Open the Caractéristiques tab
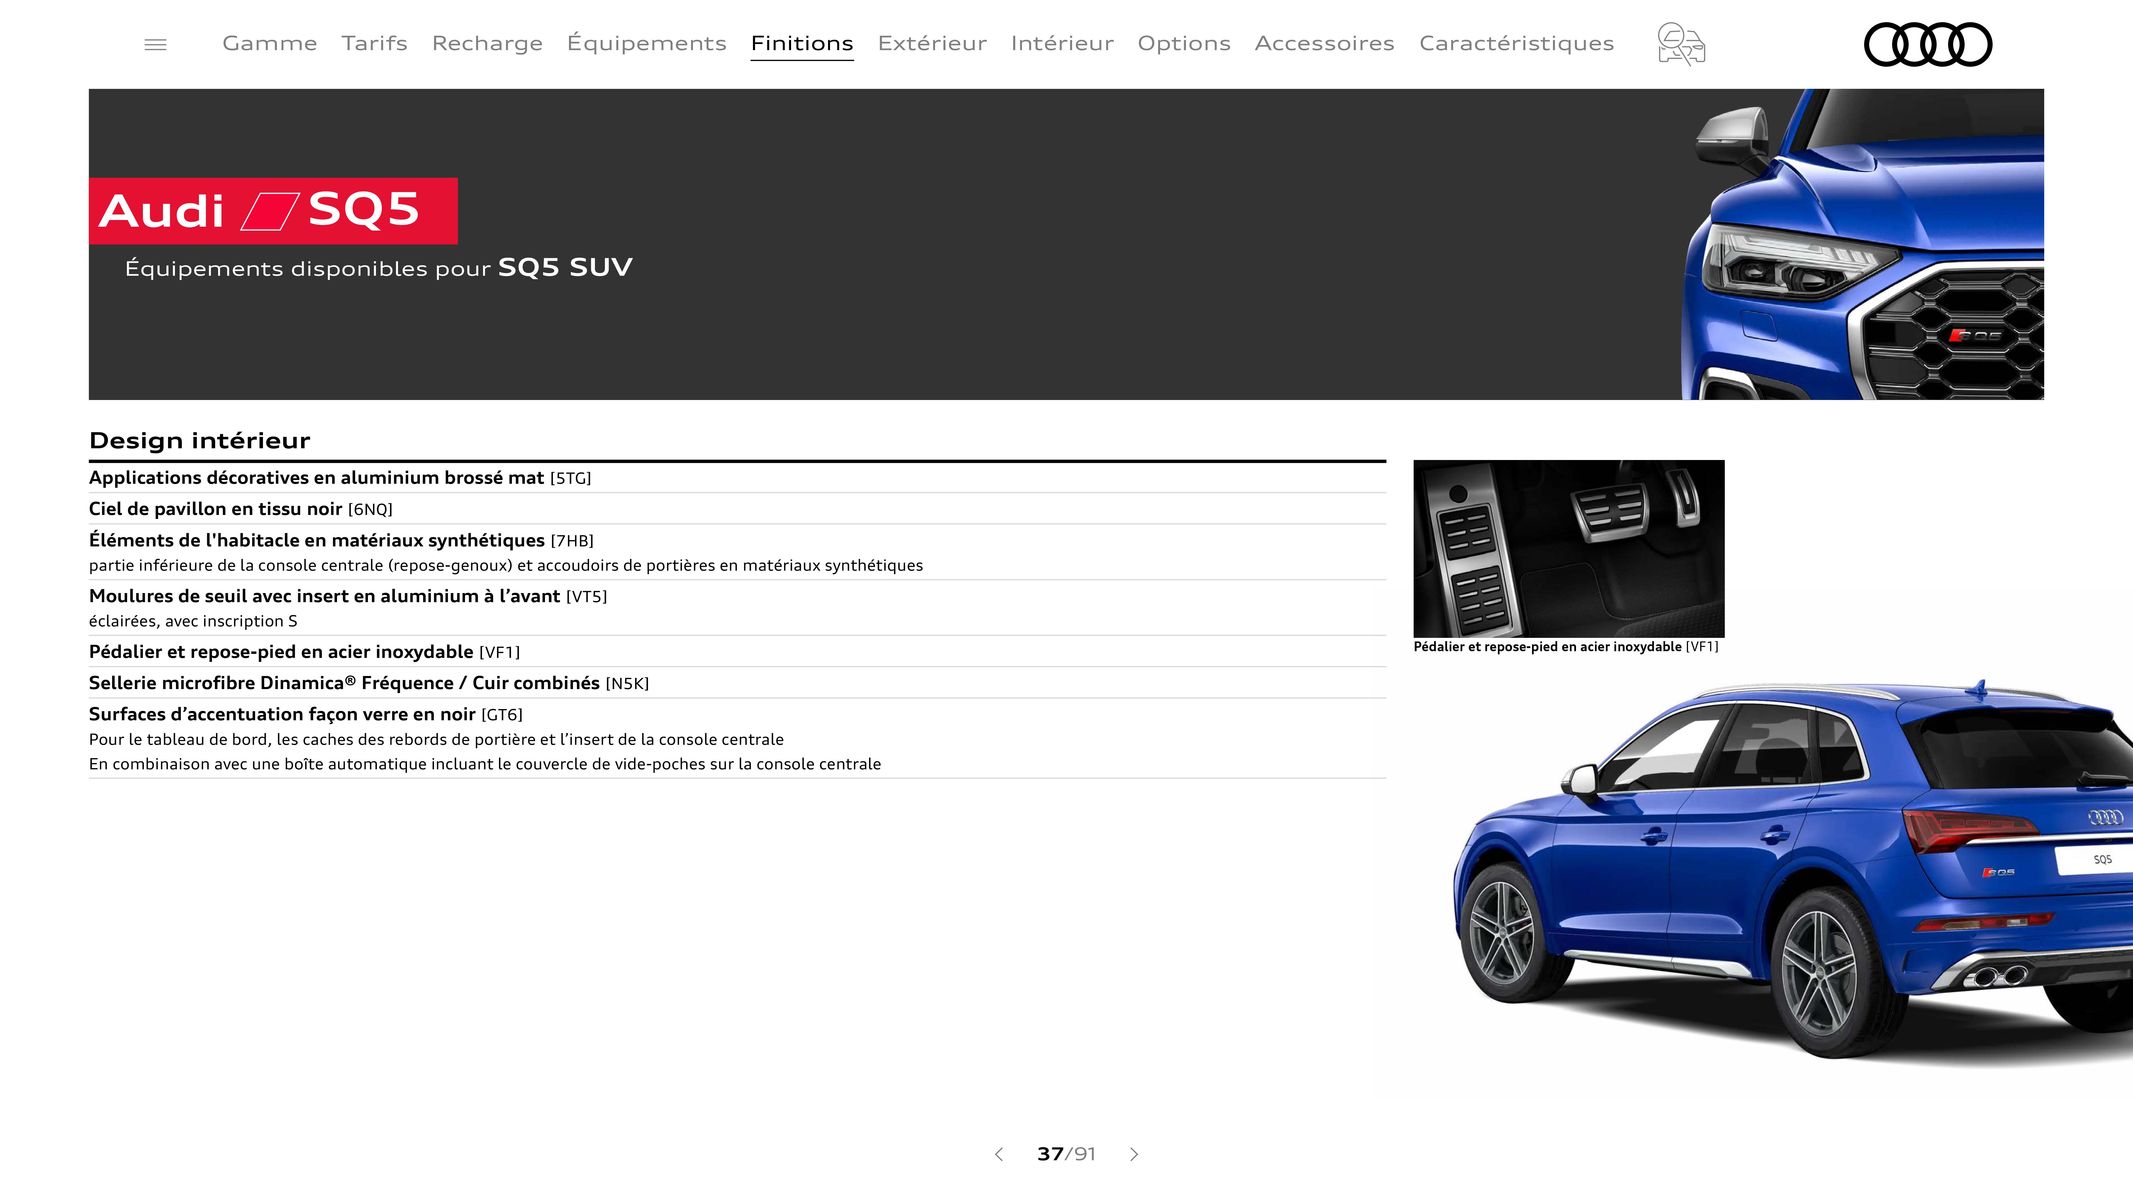 [1517, 43]
